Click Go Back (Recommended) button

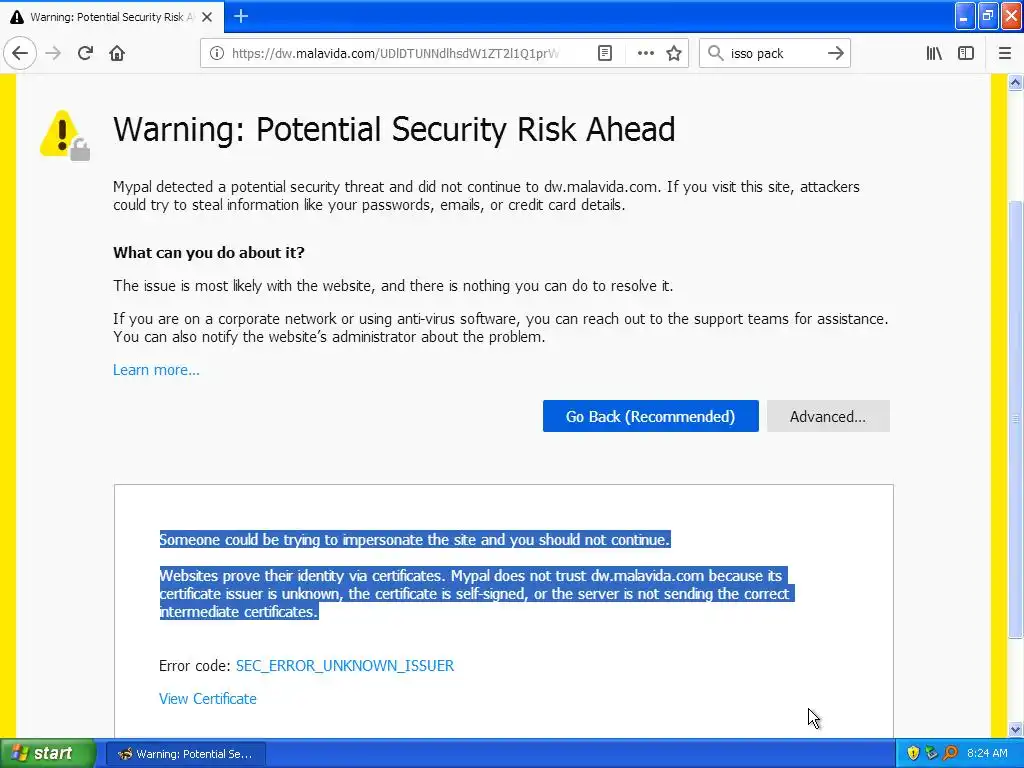click(x=650, y=416)
